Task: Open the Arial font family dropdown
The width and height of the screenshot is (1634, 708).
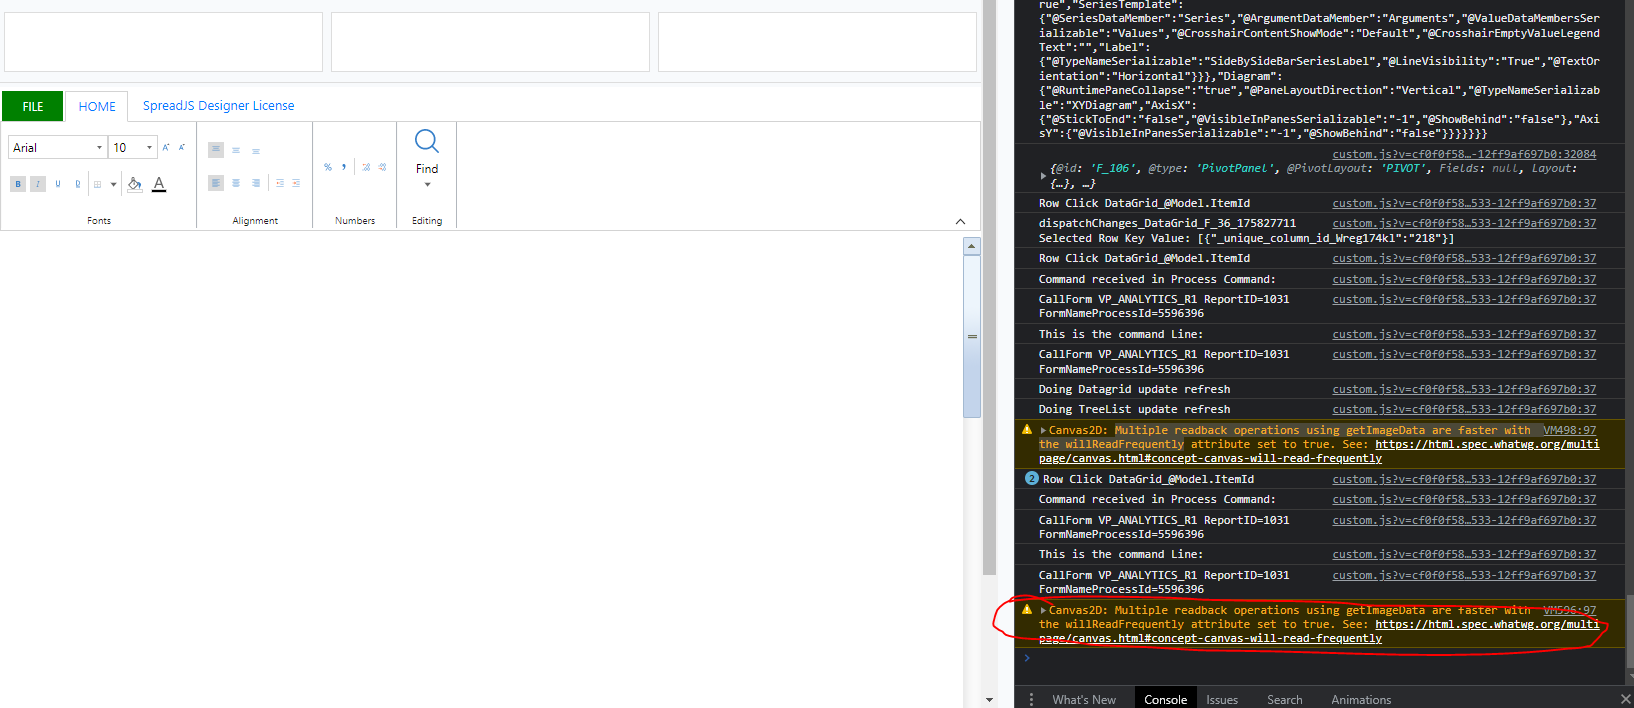Action: click(x=57, y=148)
